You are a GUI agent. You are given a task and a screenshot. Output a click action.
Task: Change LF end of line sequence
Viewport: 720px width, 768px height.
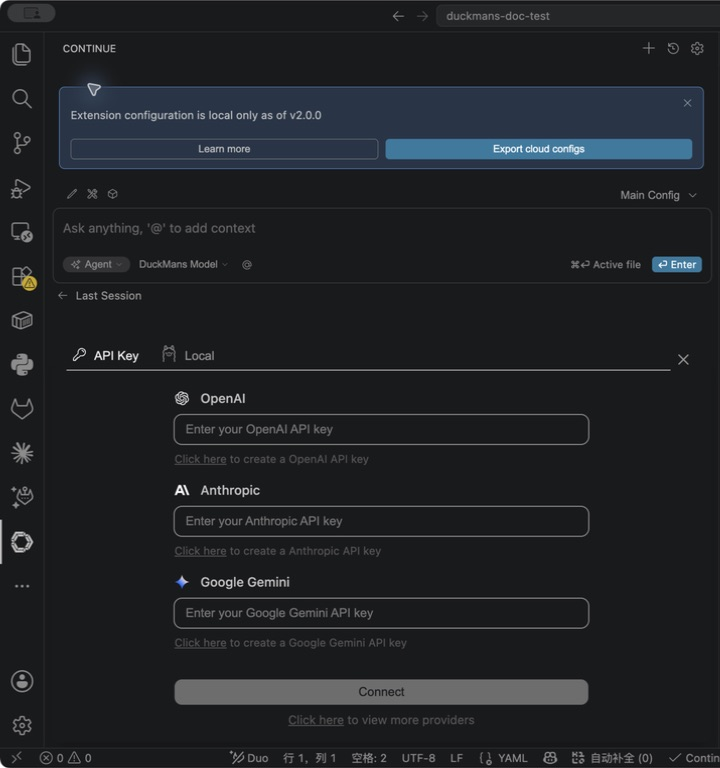coord(456,758)
